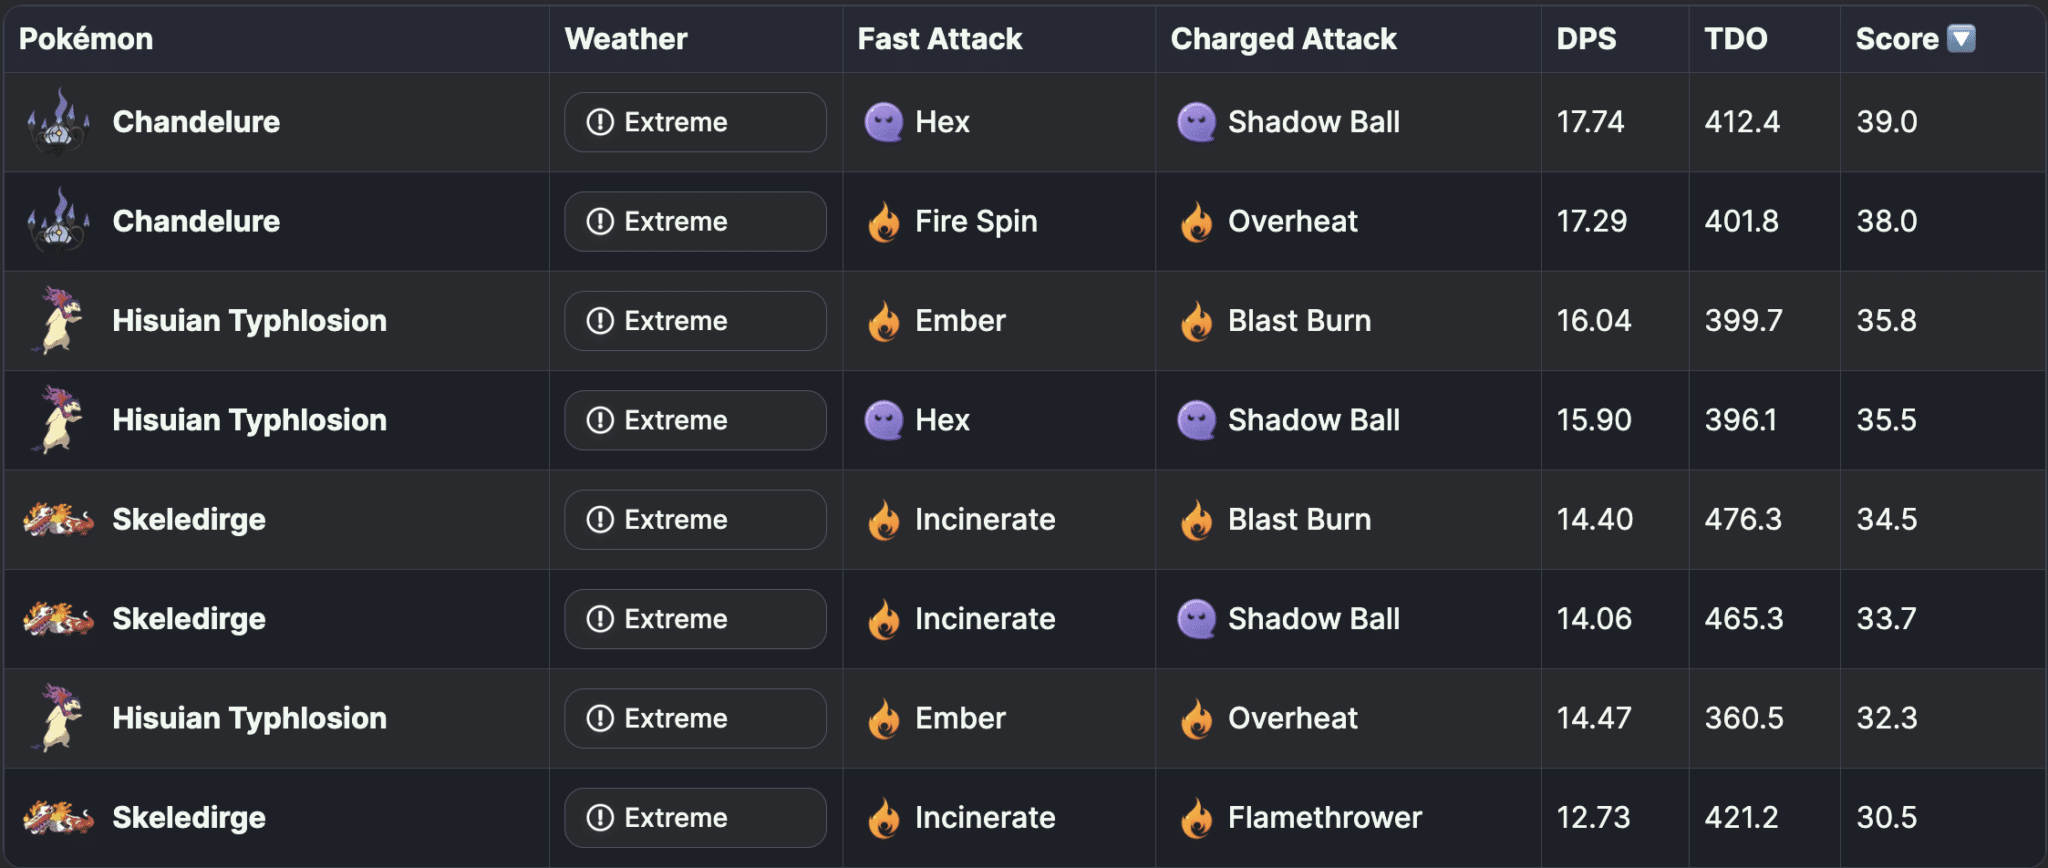Click fire-type icon beside Fire Spin
Screen dimensions: 2048x868
[x=883, y=222]
